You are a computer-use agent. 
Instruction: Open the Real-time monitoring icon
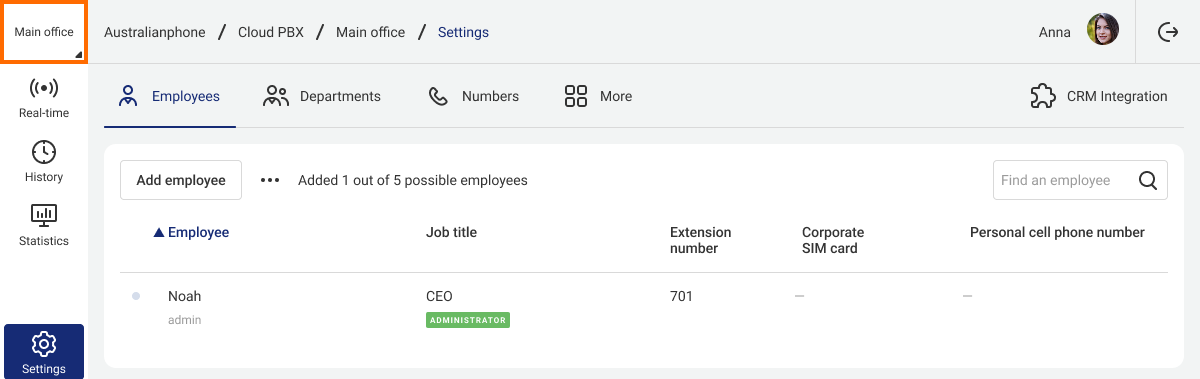[44, 88]
